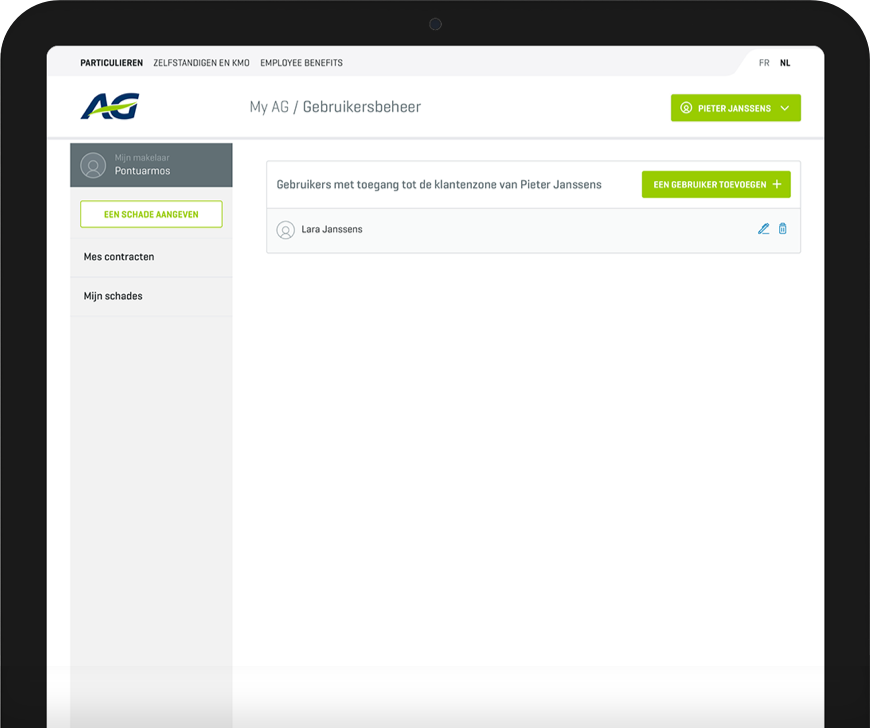The image size is (870, 728).
Task: Open Mes contracten in the sidebar
Action: [119, 257]
